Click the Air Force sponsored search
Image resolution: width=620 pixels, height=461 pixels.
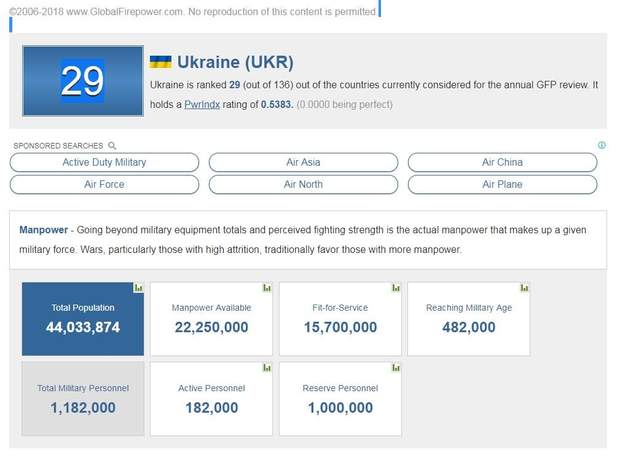tap(104, 184)
